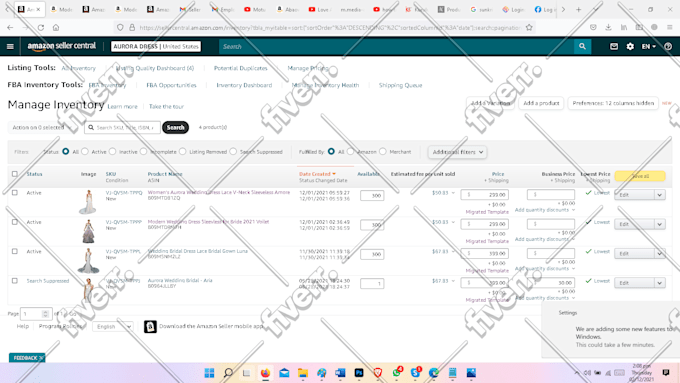Open the settings gear icon
Image resolution: width=680 pixels, height=383 pixels.
630,46
